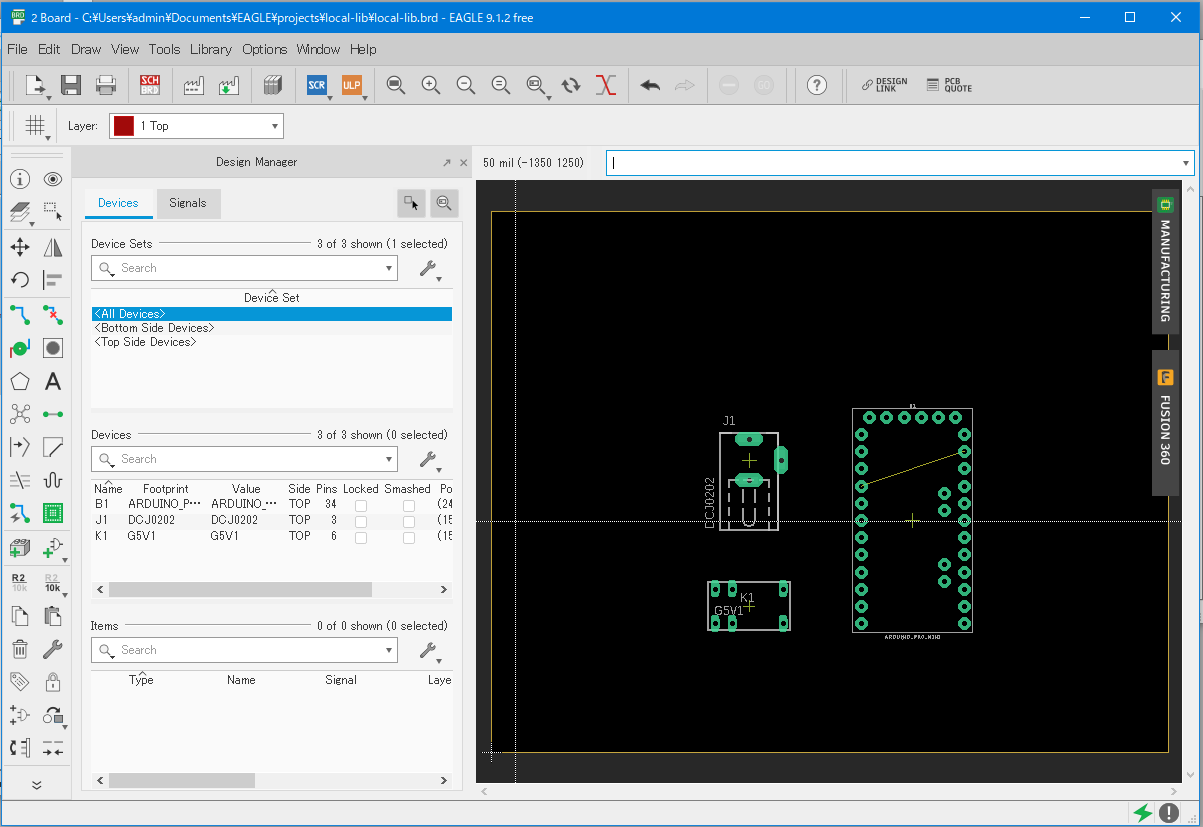Toggle Locked checkbox for J1
Viewport: 1203px width, 827px height.
tap(361, 521)
